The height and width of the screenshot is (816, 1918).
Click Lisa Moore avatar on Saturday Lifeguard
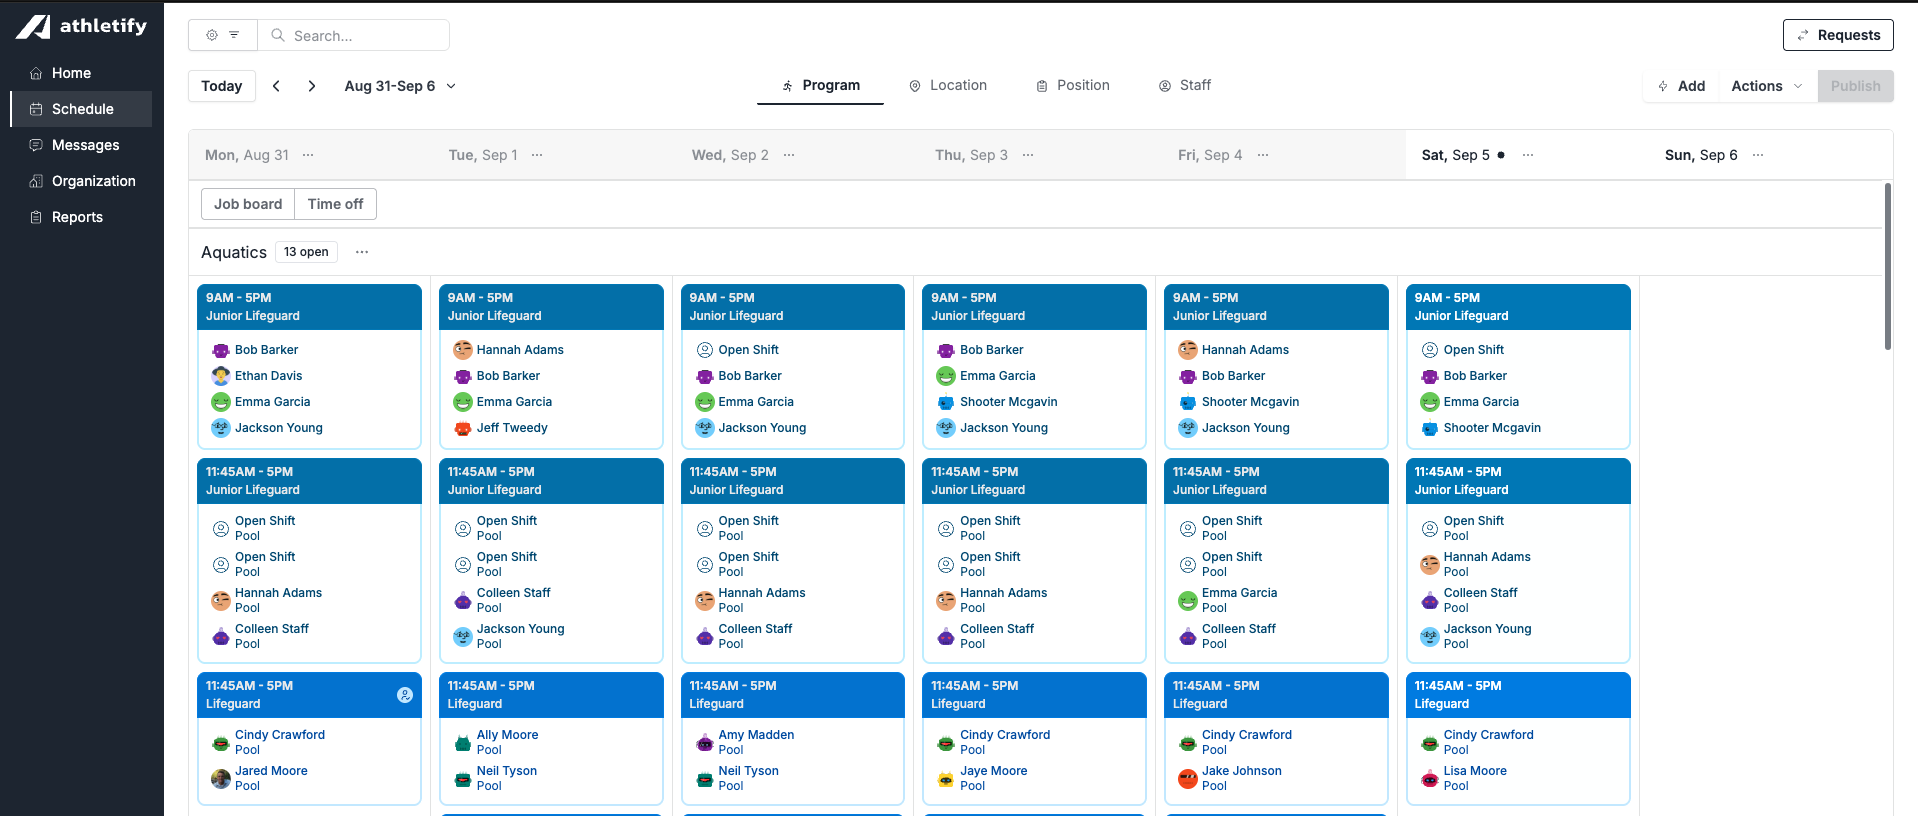pyautogui.click(x=1430, y=778)
